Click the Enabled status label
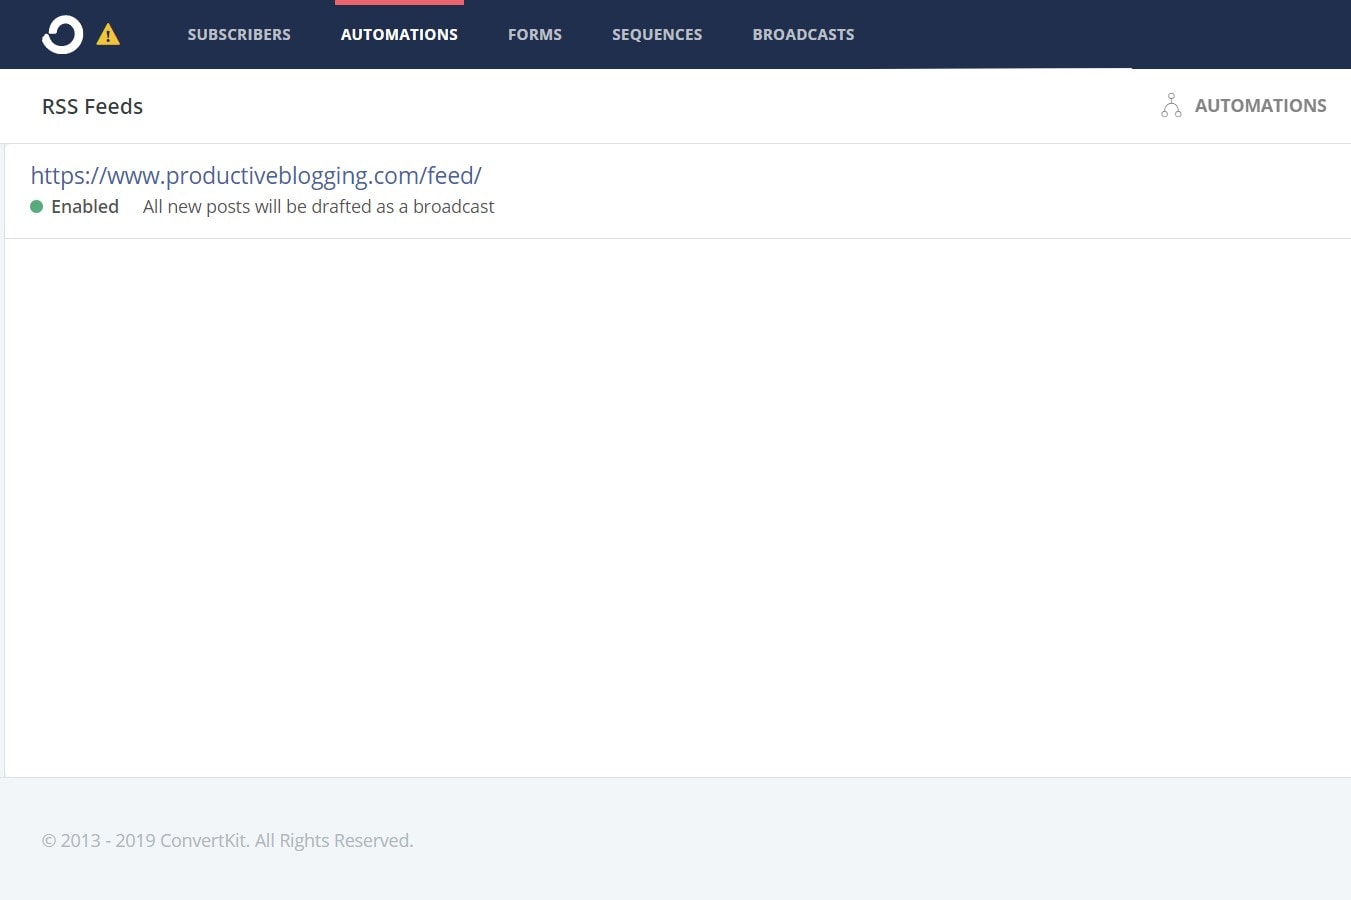Viewport: 1351px width, 900px height. (85, 207)
